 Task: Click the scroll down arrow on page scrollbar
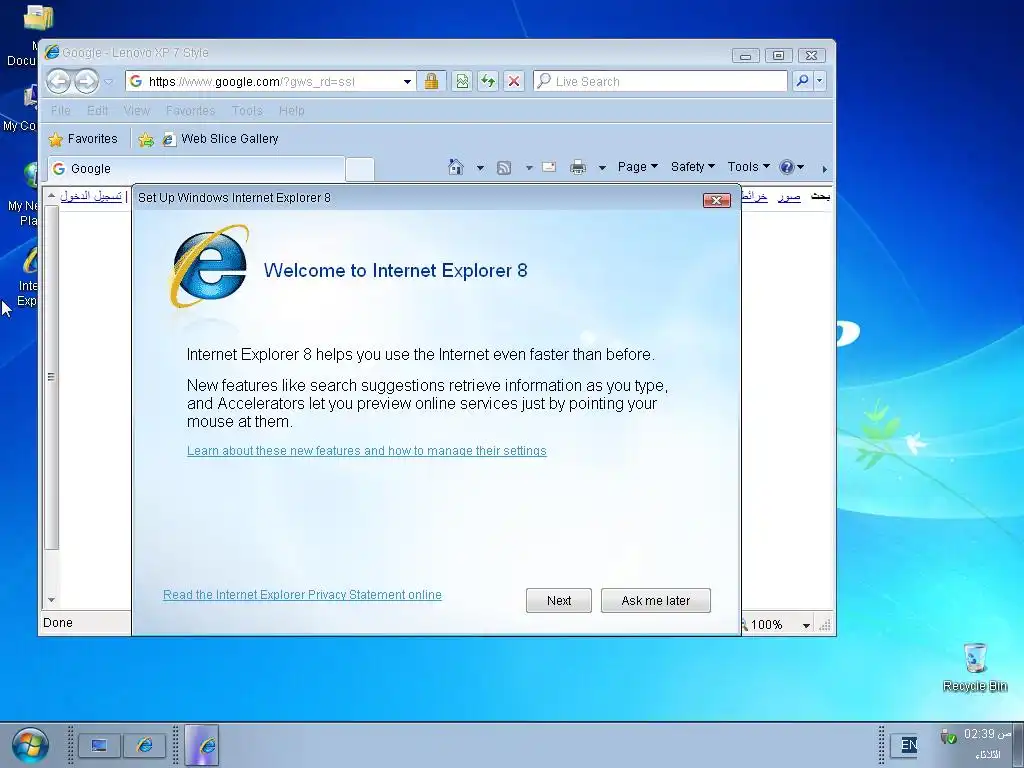52,600
